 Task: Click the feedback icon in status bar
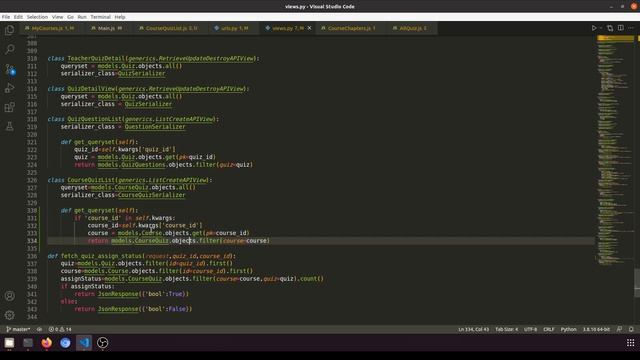click(x=619, y=329)
